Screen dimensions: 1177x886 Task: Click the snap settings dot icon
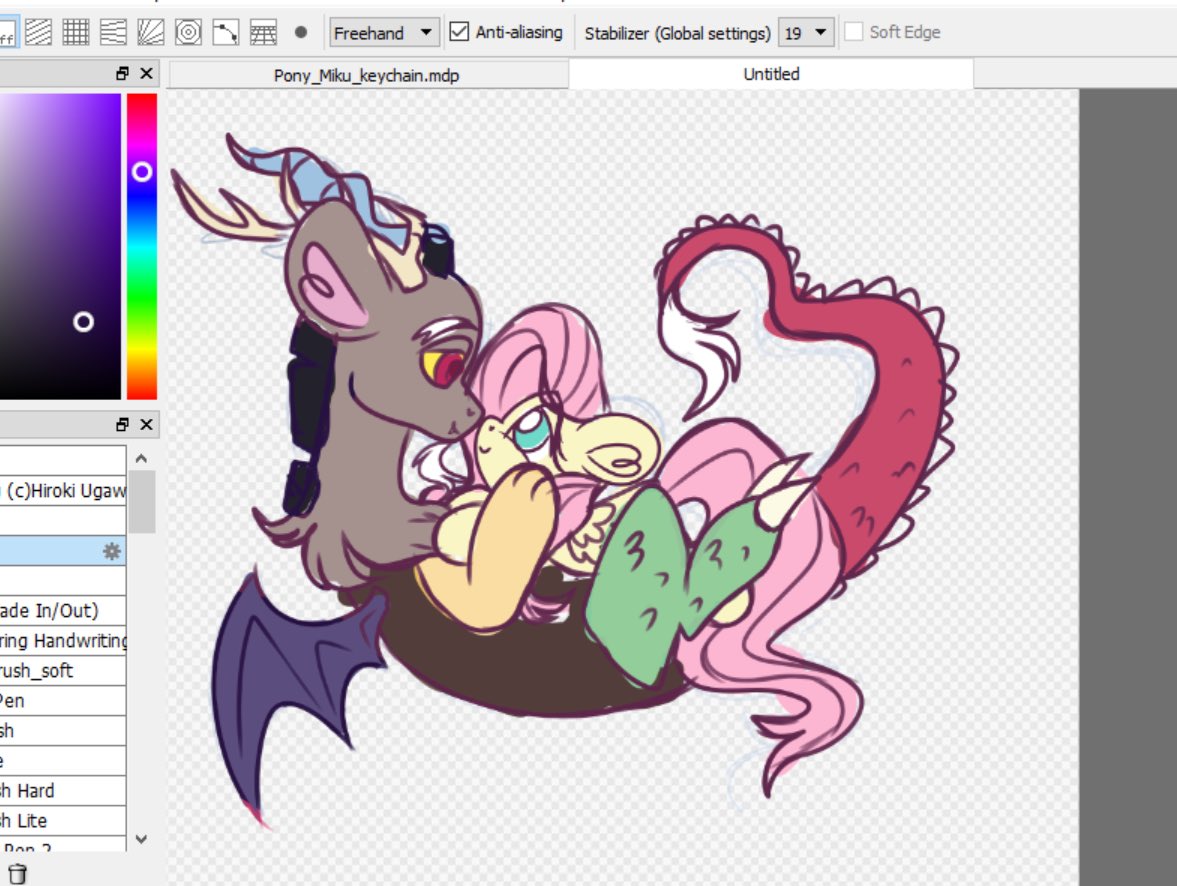(300, 32)
